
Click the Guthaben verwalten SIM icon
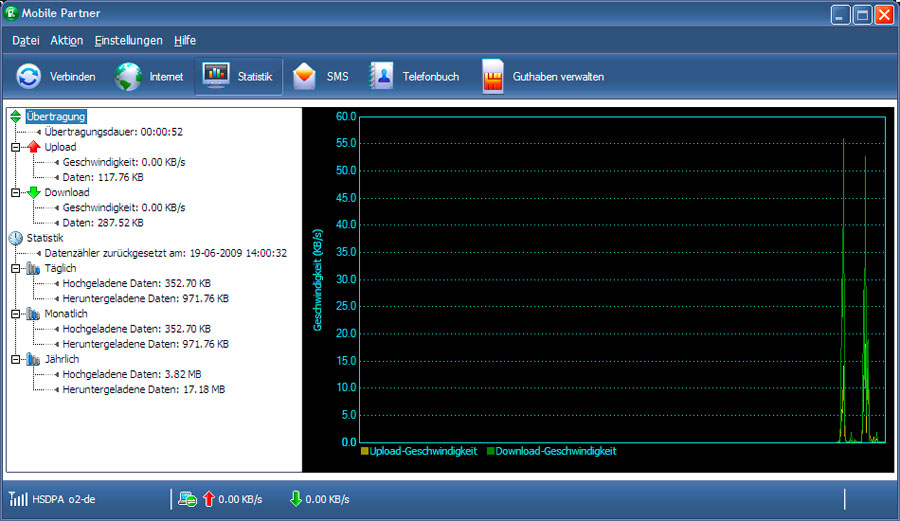(493, 76)
